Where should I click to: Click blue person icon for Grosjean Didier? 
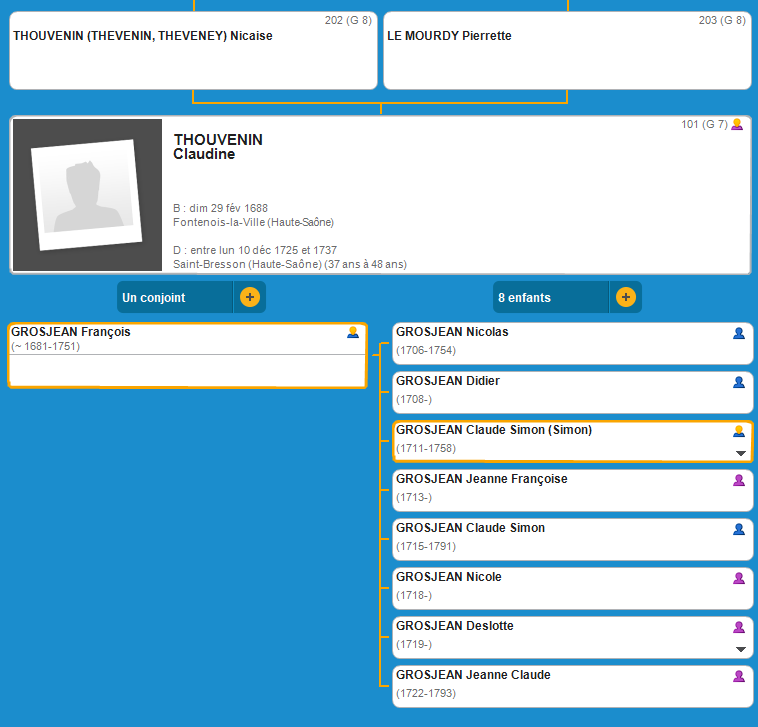(739, 382)
